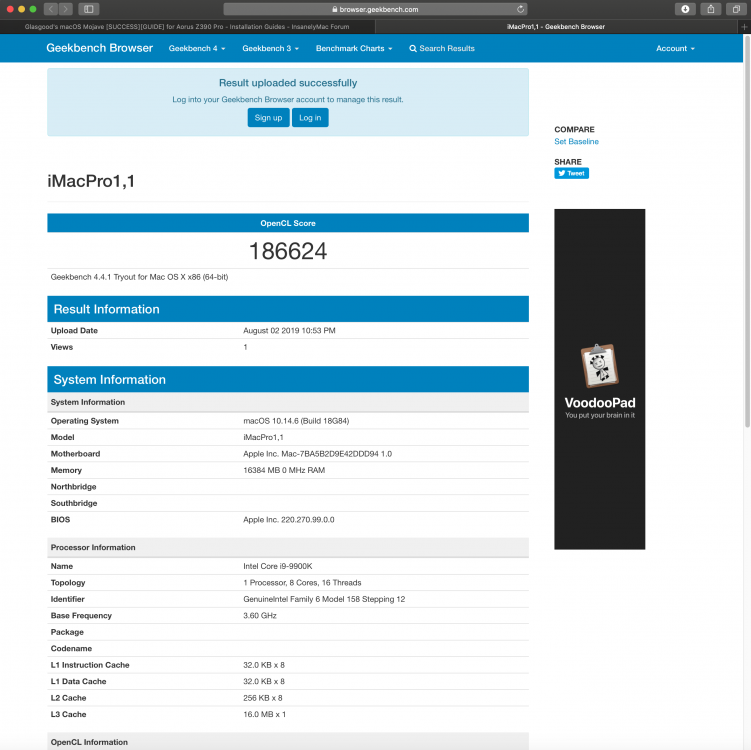
Task: Select base frequency '3.60 GHz'
Action: [260, 615]
